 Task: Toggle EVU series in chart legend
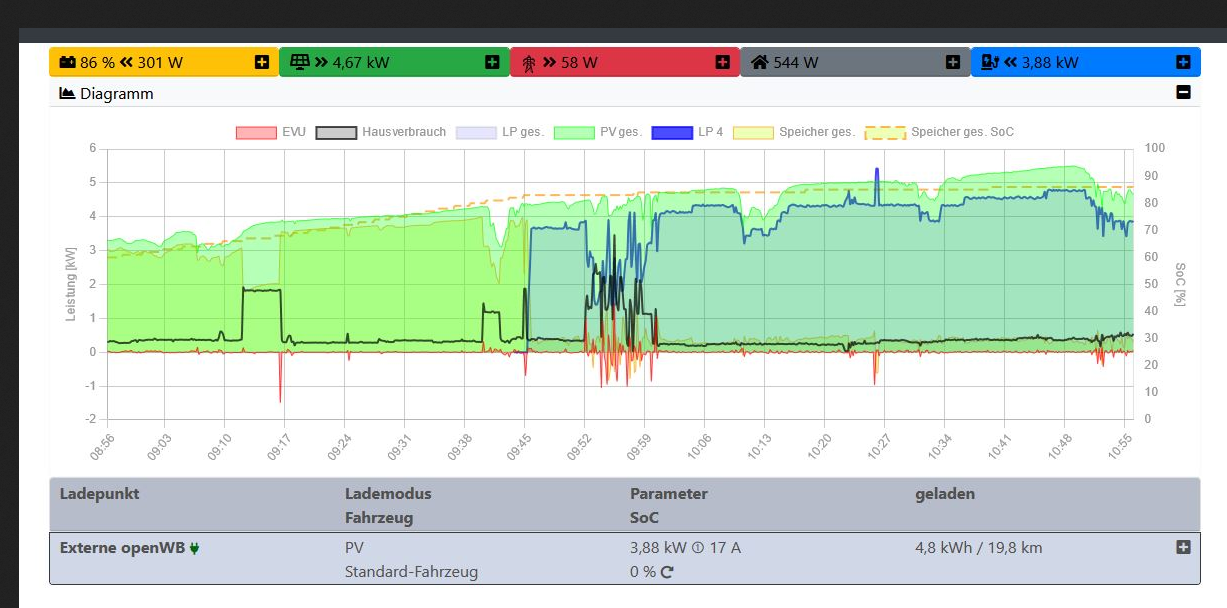tap(255, 132)
